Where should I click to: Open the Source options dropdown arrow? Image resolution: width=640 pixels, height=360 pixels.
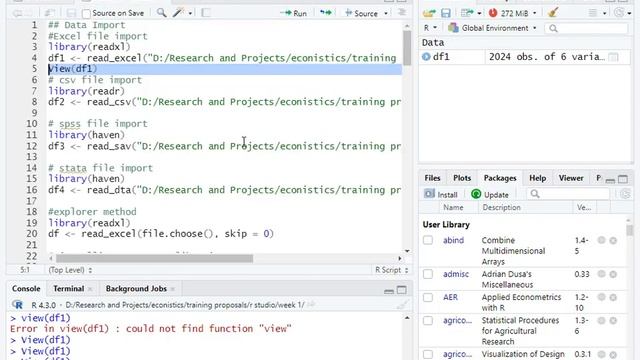click(386, 13)
